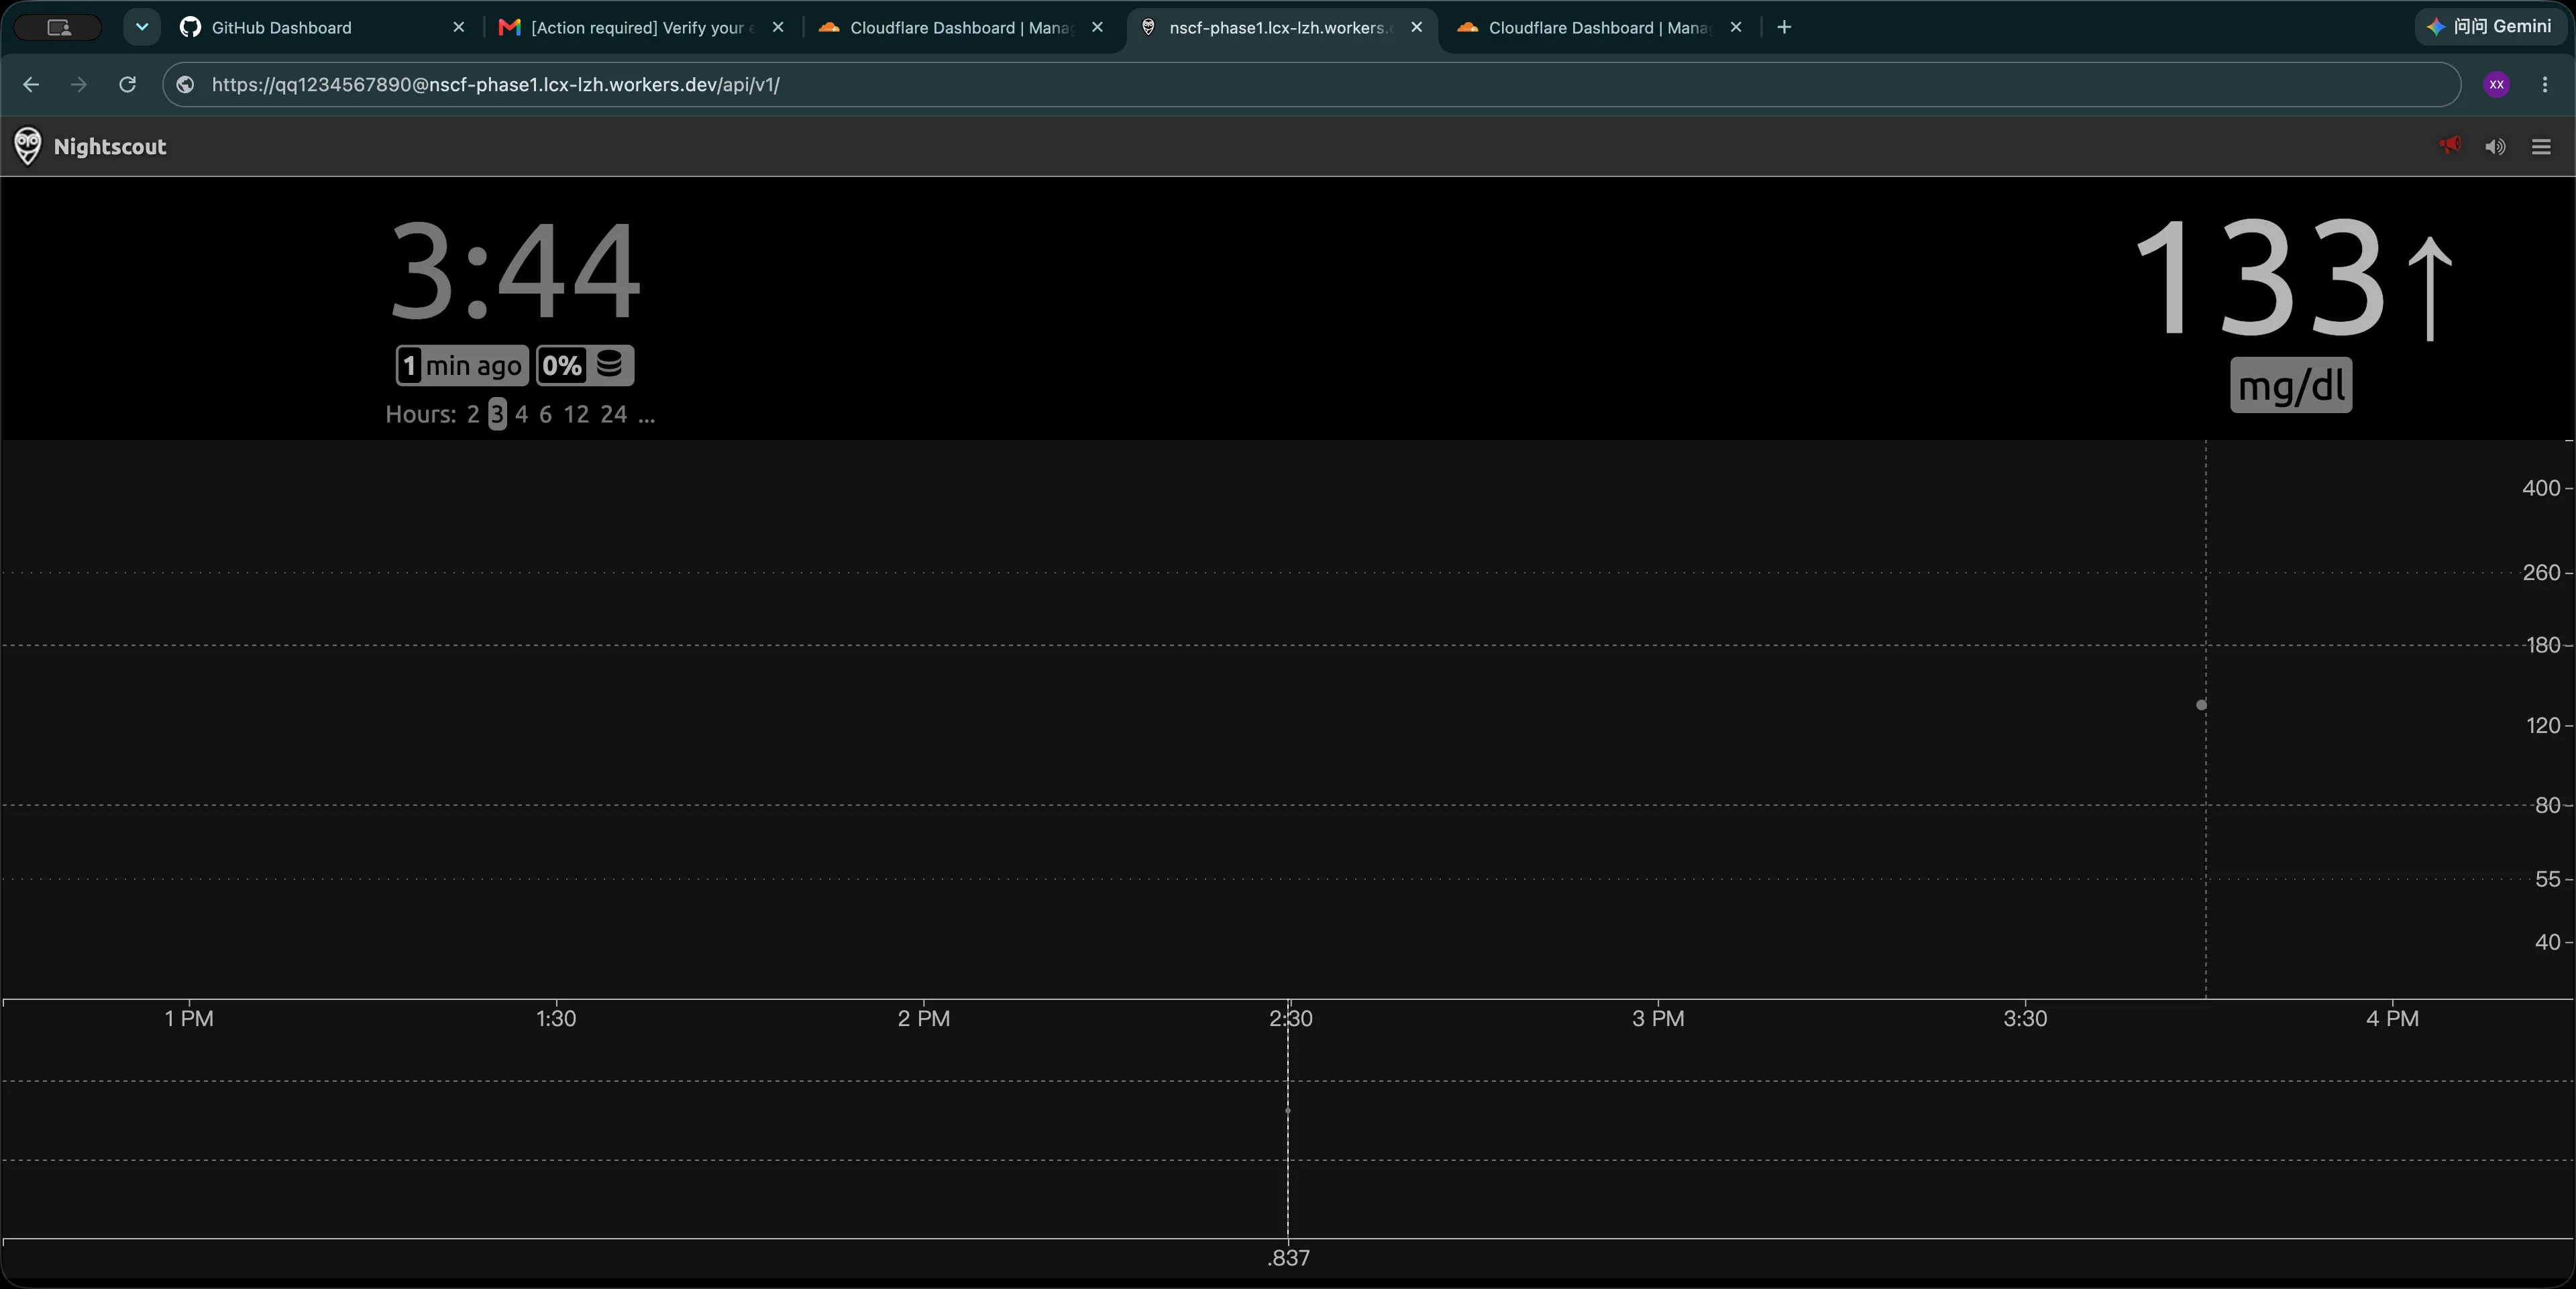Click the 3:44 clock display
Screen dimensions: 2576x1289
(515, 272)
